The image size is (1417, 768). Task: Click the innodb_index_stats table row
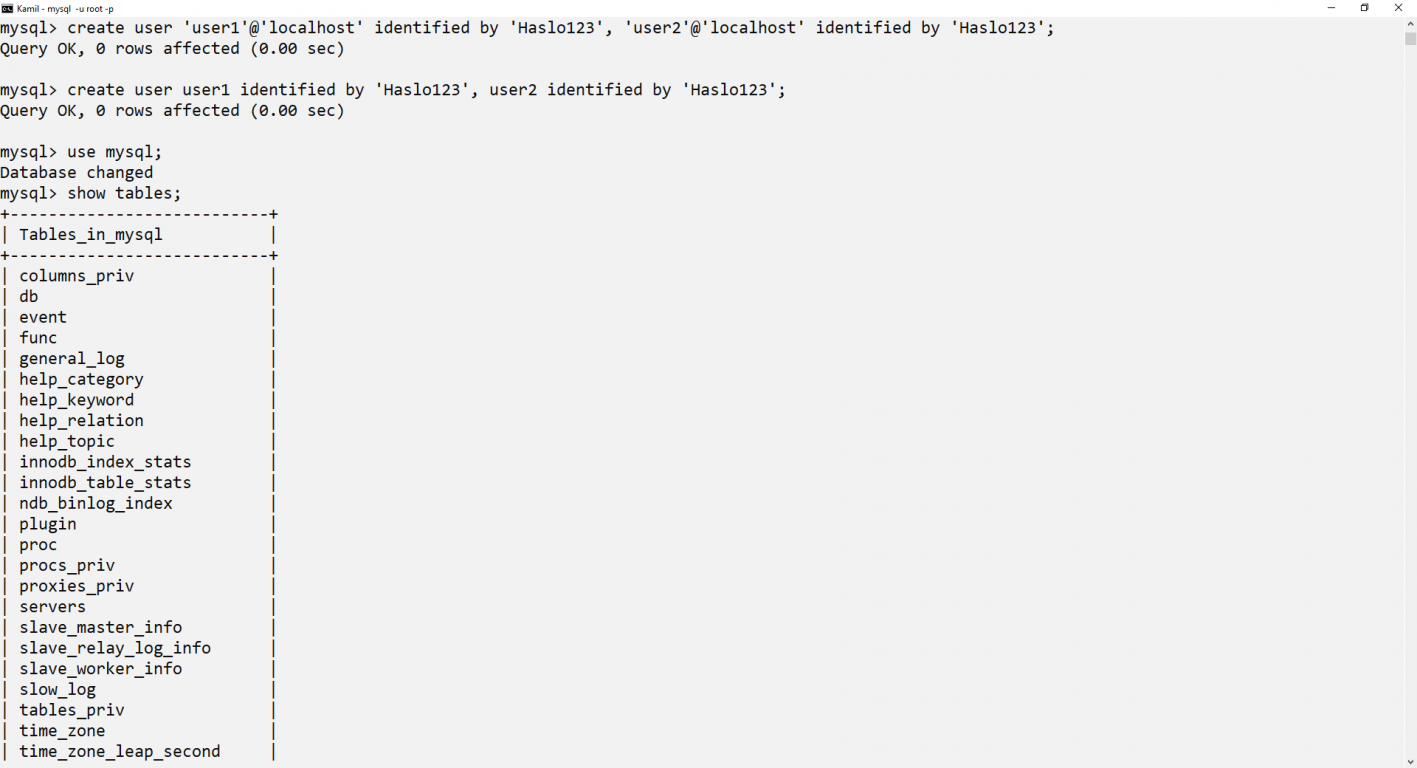coord(138,462)
